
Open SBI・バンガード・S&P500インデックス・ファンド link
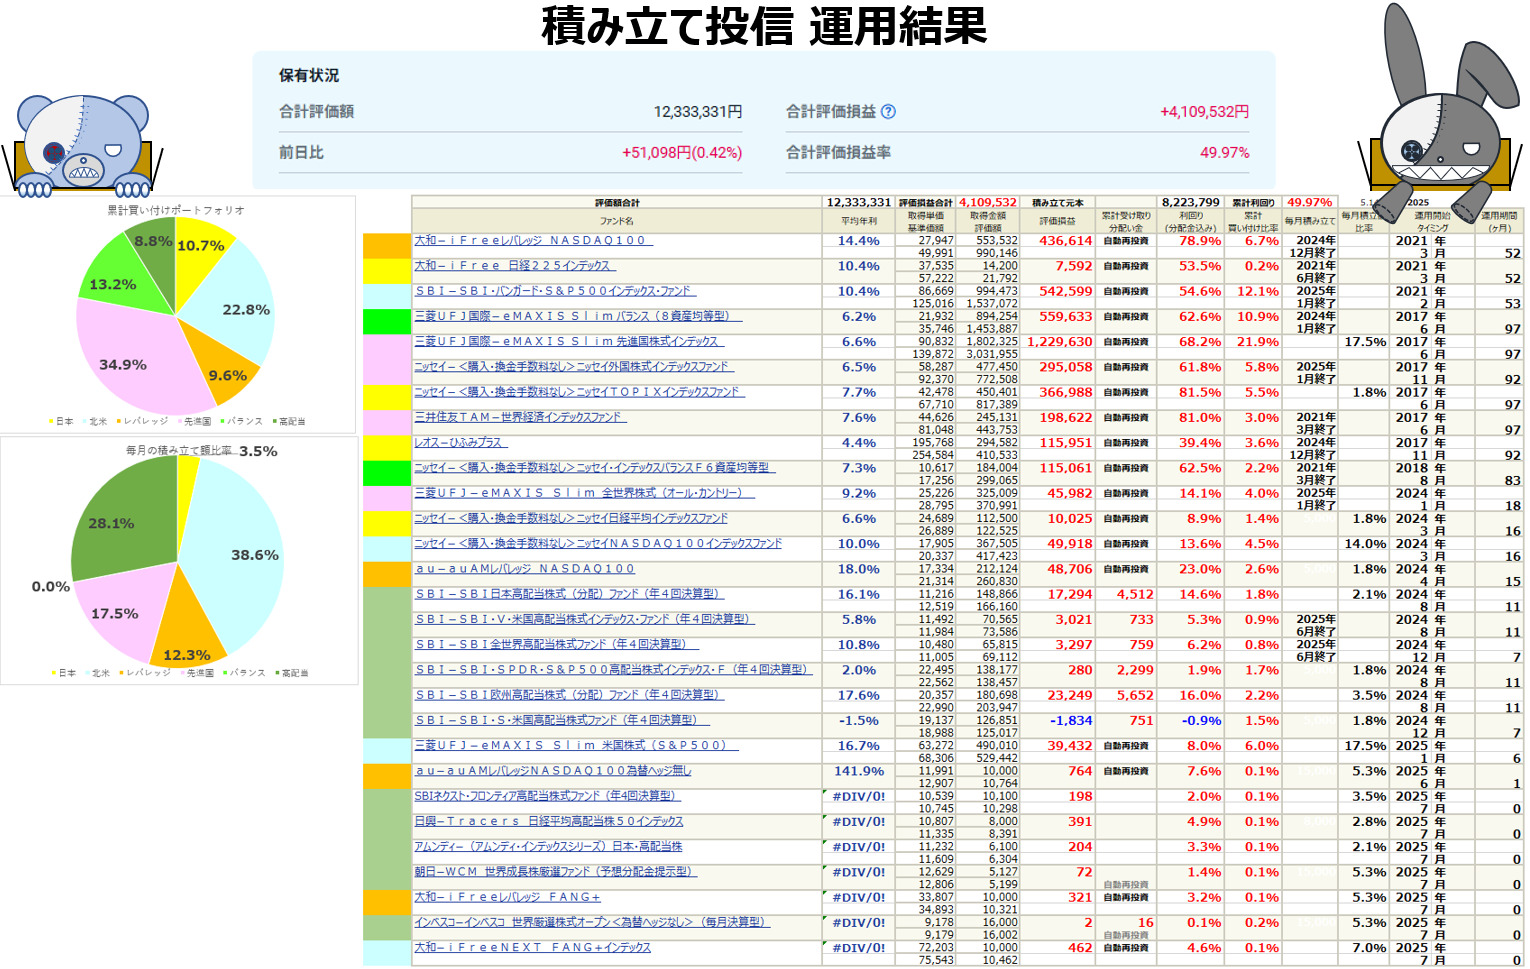(554, 291)
